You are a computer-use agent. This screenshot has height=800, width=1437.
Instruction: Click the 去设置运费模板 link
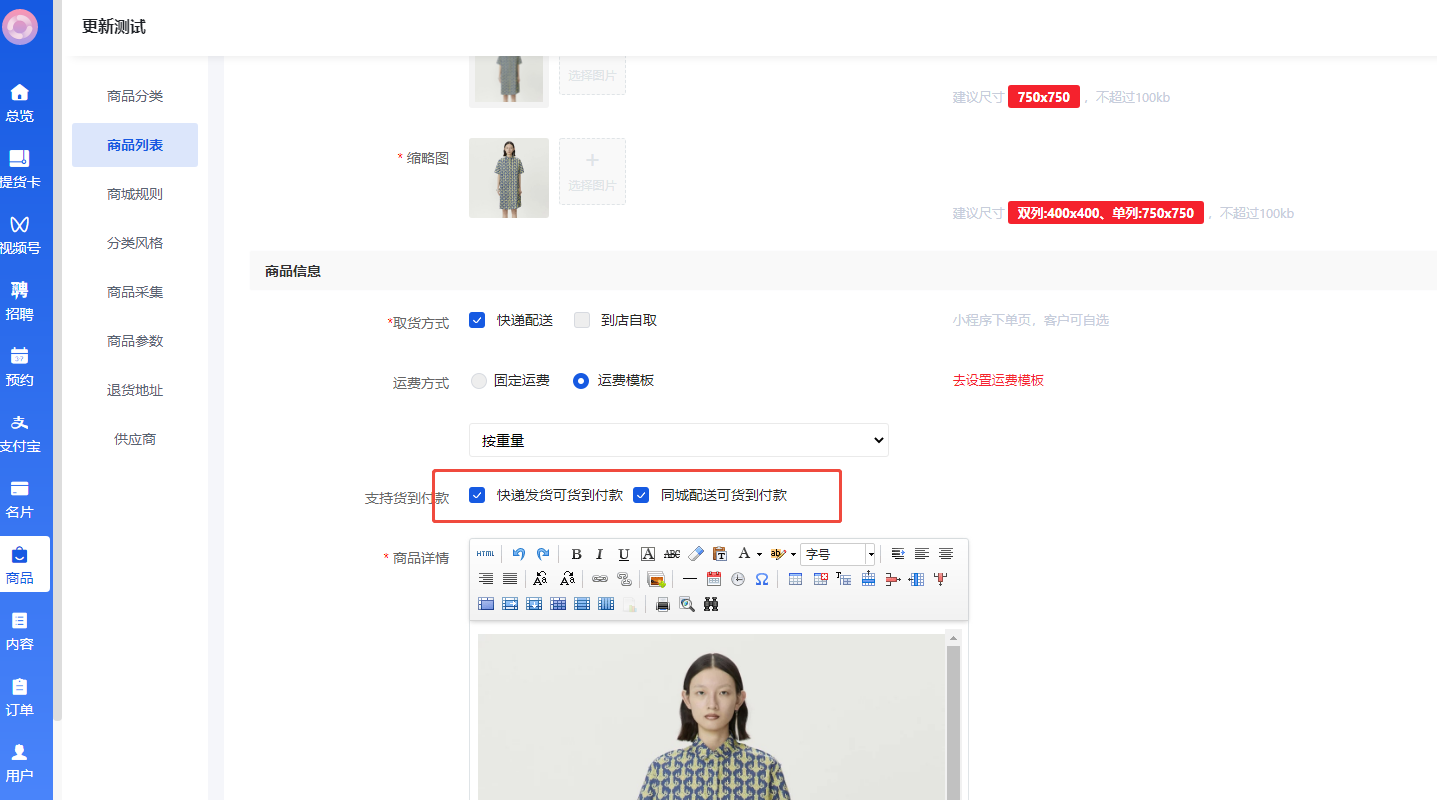coord(998,380)
